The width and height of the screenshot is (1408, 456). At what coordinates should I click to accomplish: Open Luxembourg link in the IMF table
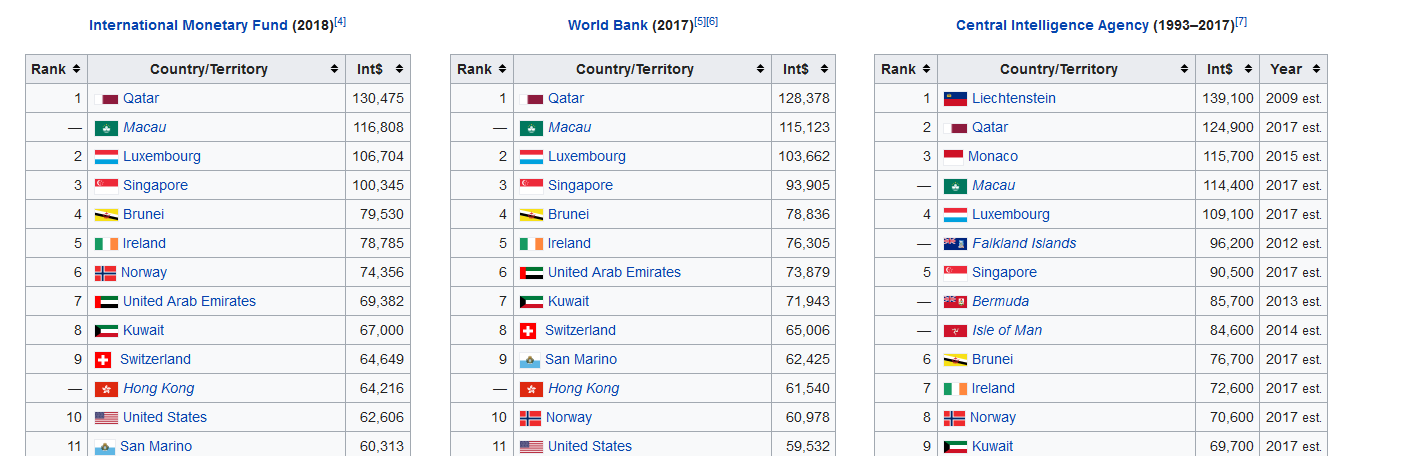(161, 157)
